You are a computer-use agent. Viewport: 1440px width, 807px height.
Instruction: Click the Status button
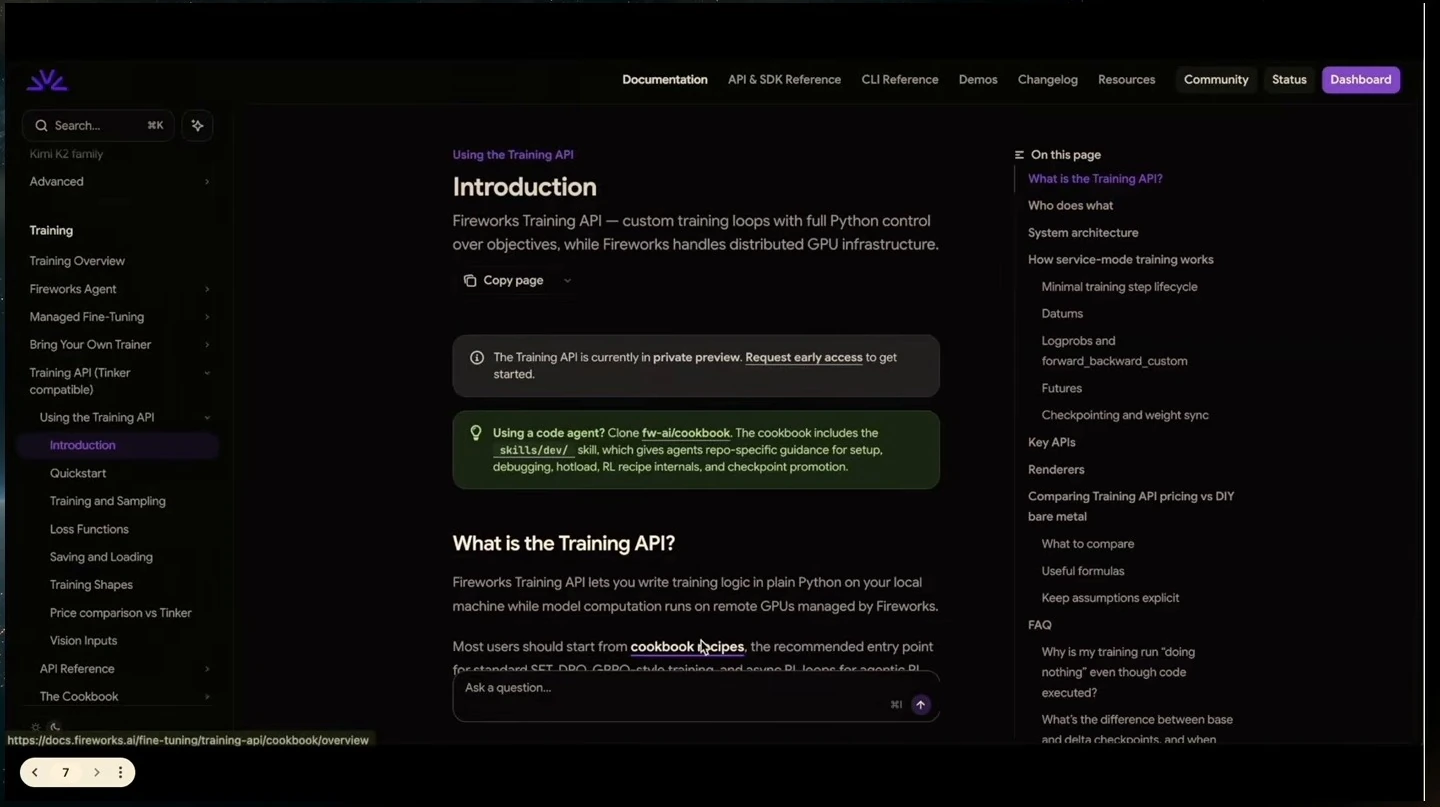pos(1289,80)
